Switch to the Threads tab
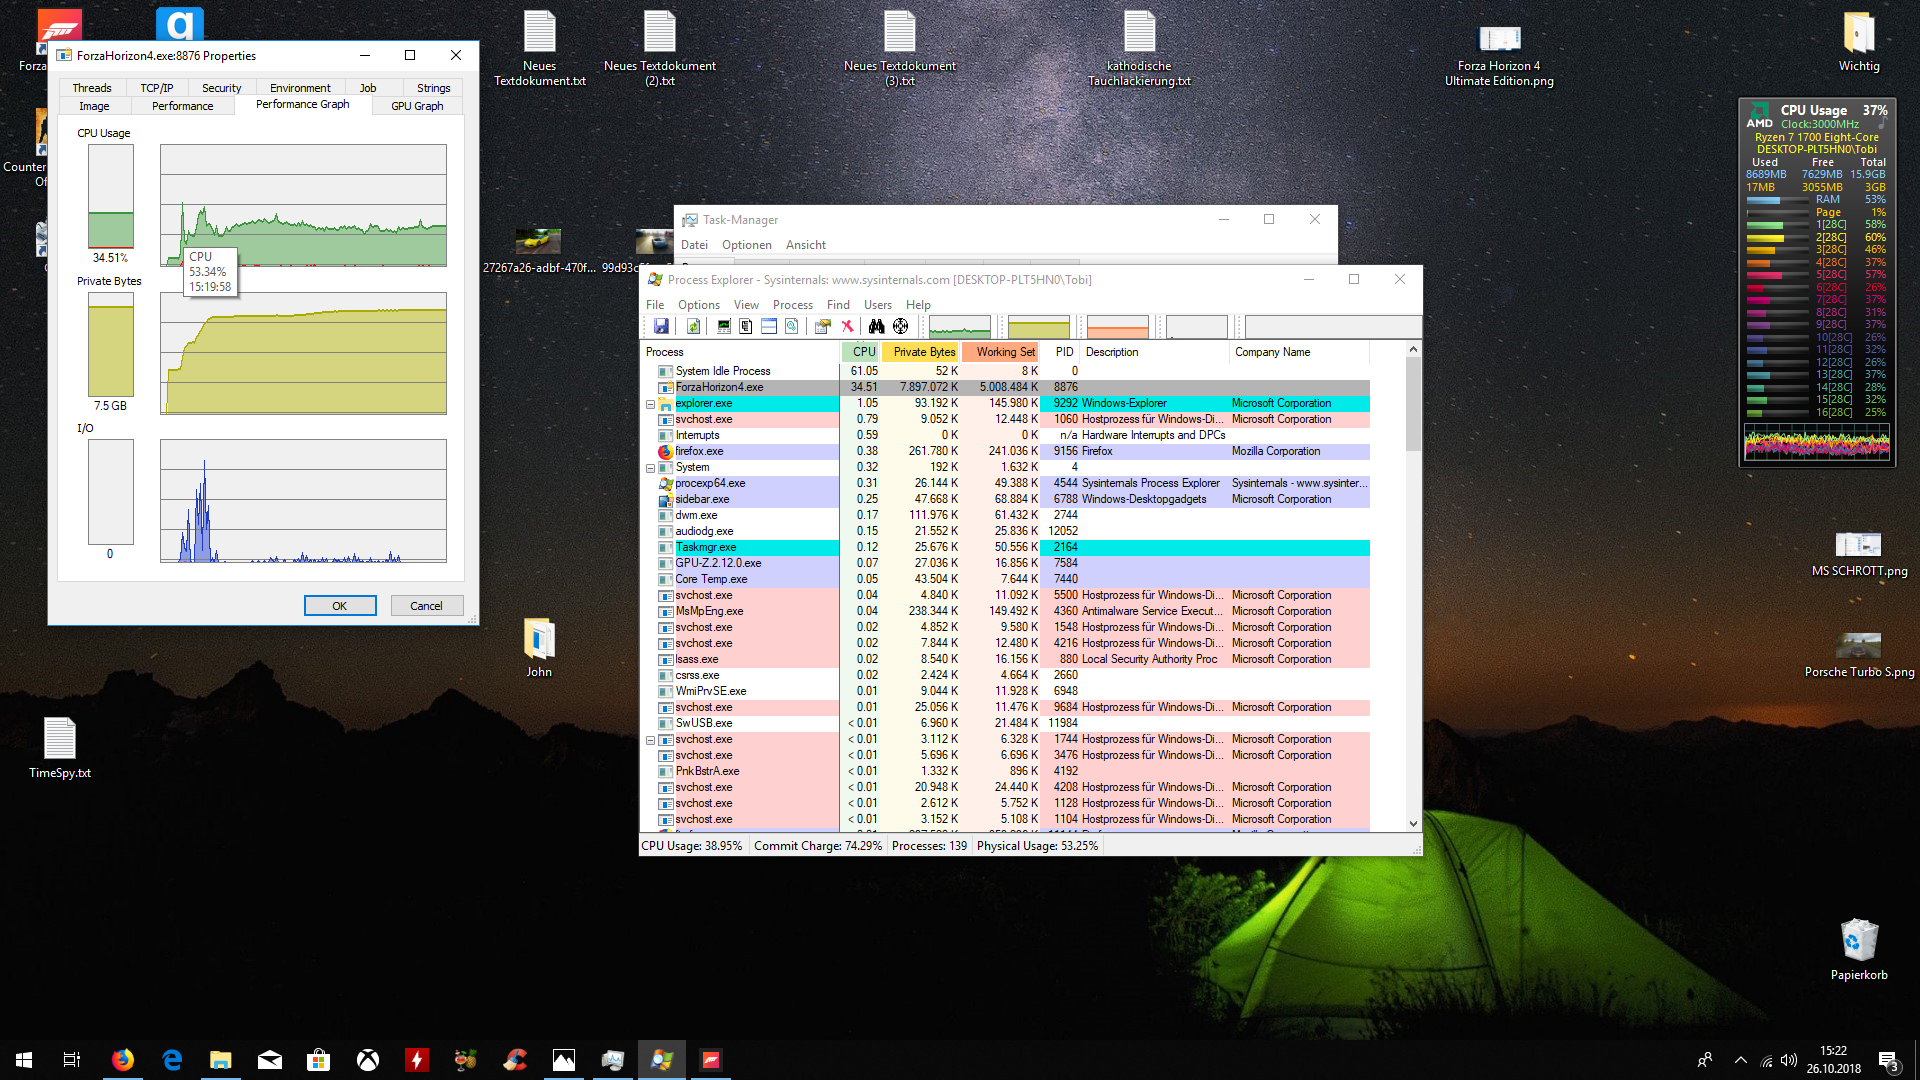Image resolution: width=1920 pixels, height=1080 pixels. coord(92,88)
